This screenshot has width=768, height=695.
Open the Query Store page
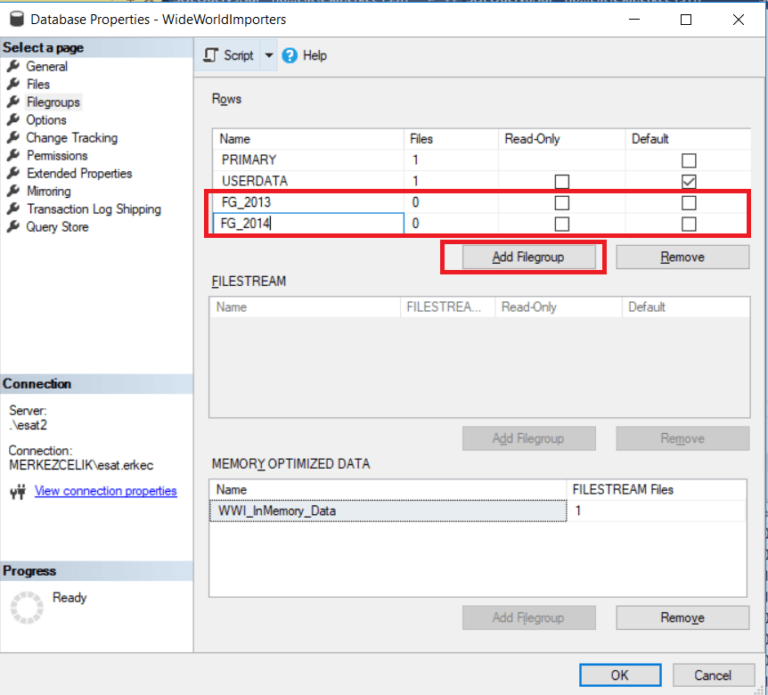click(x=57, y=227)
